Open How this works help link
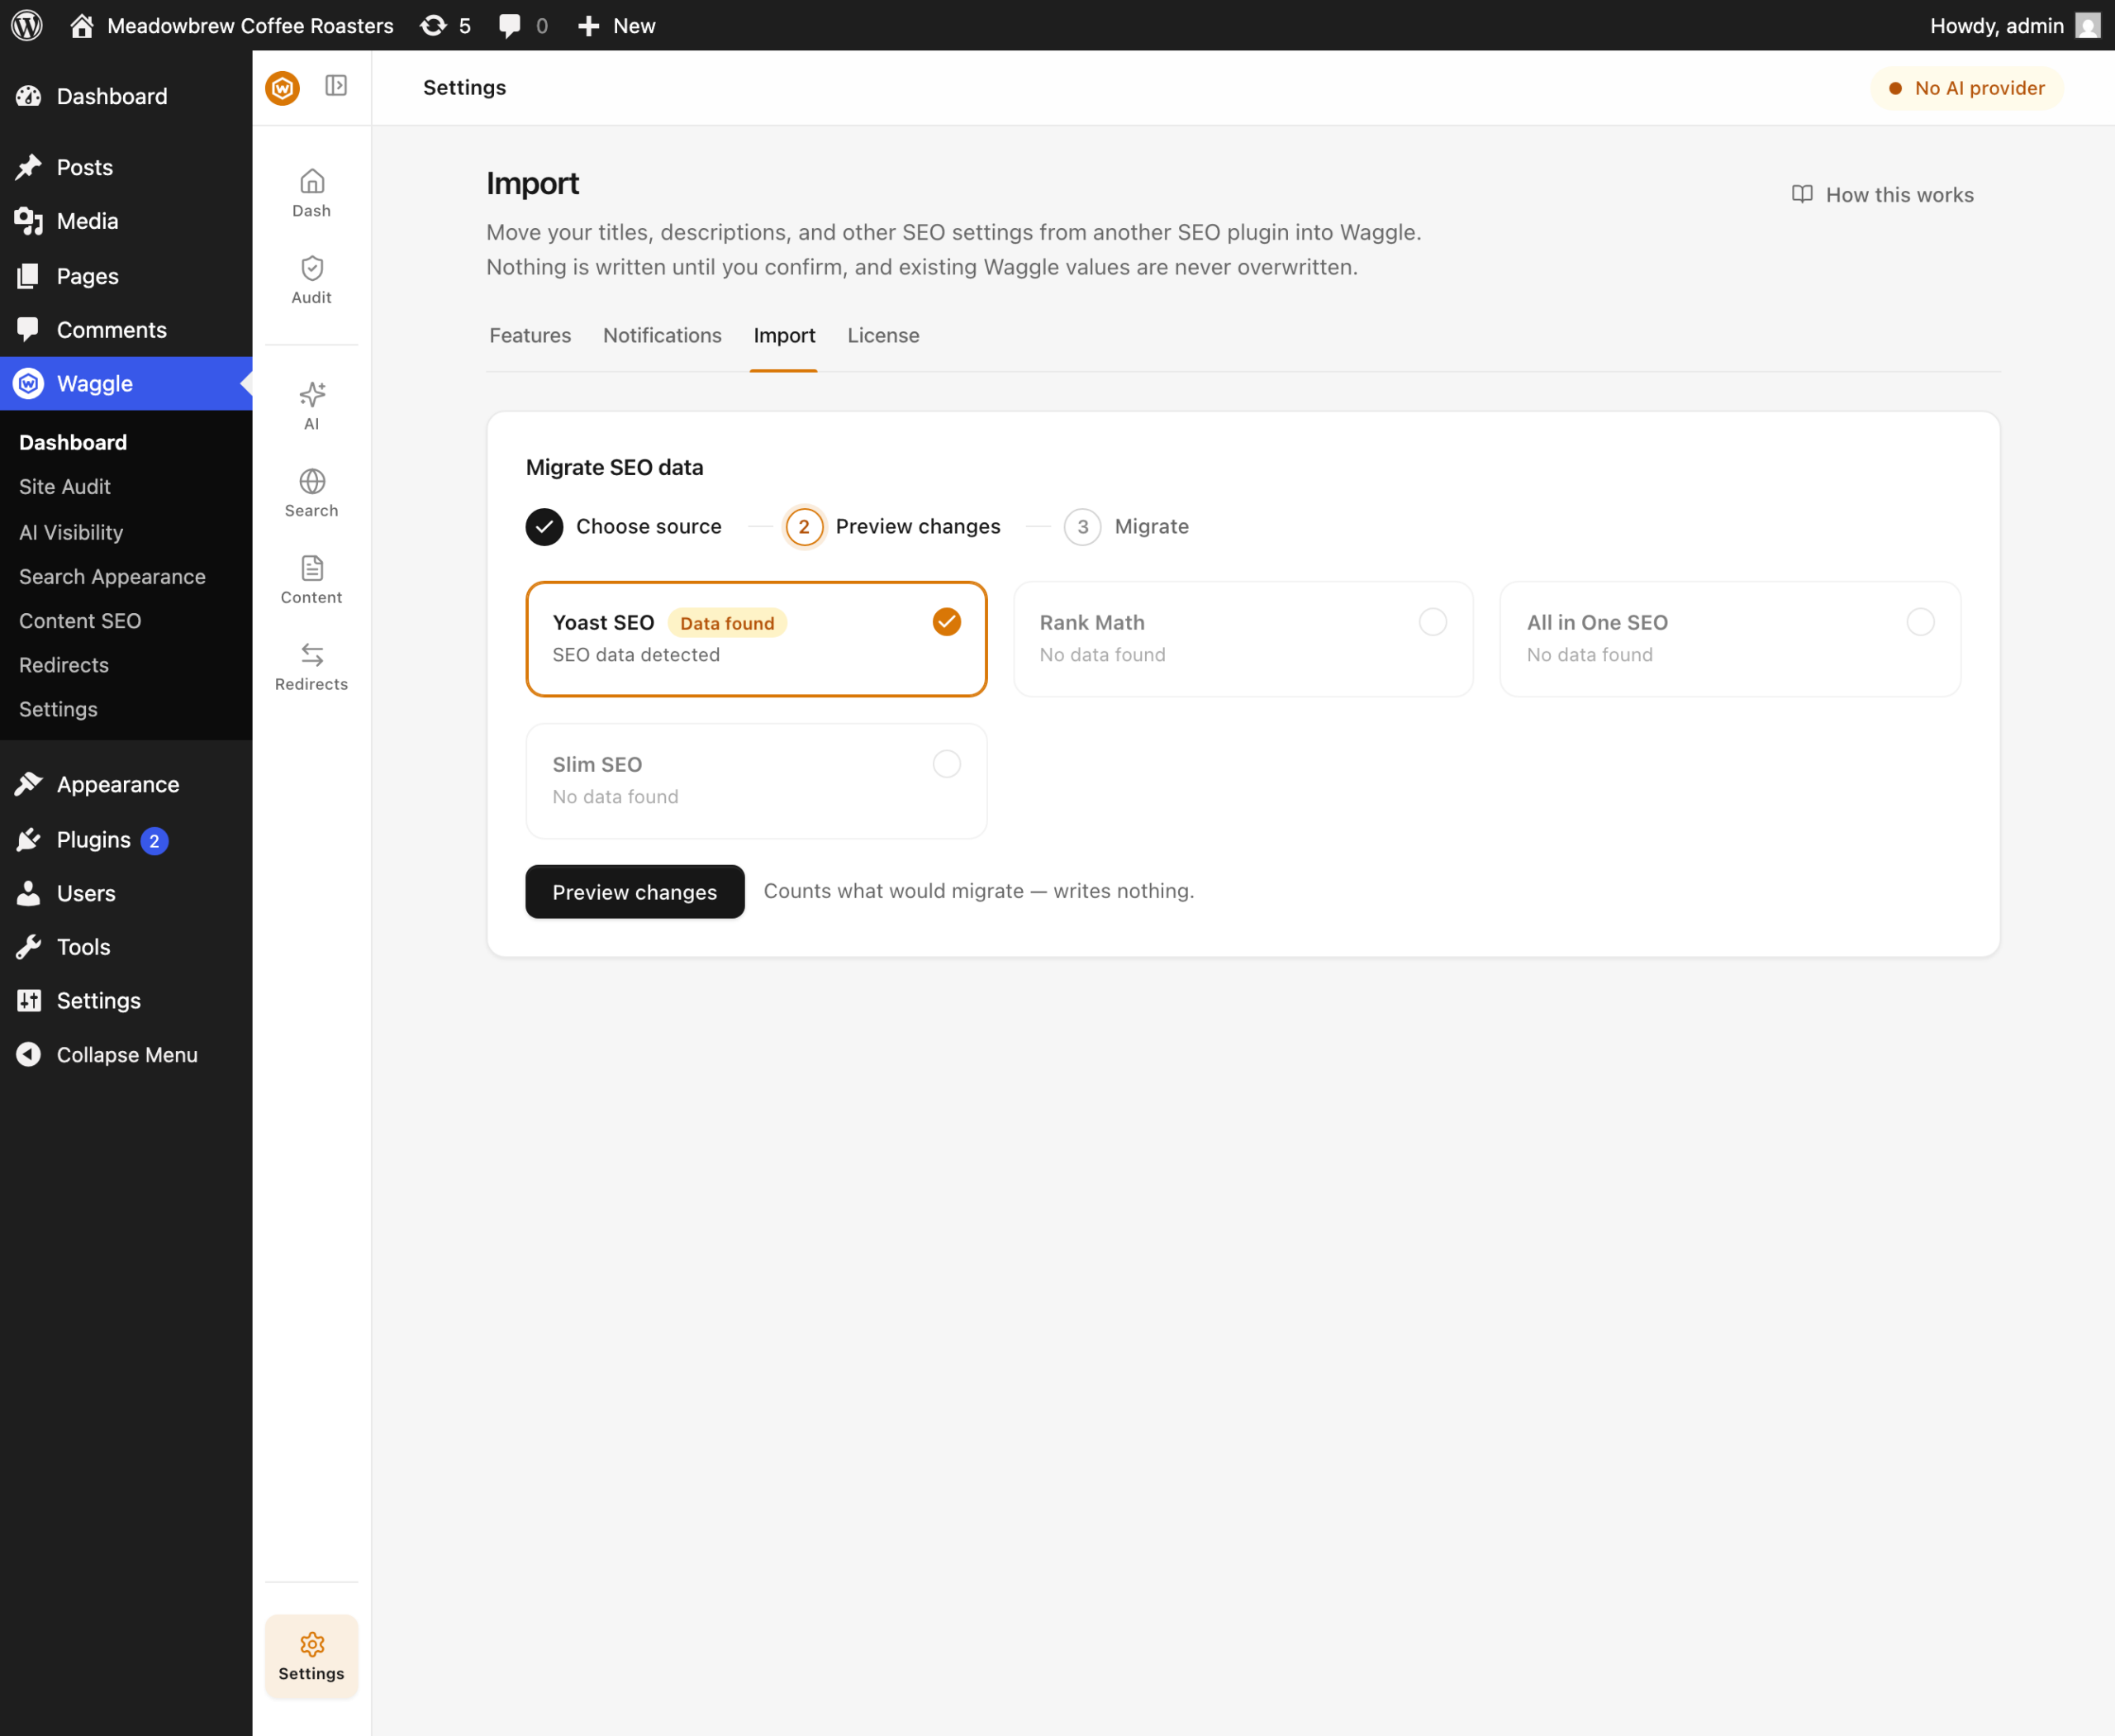This screenshot has height=1736, width=2115. click(1882, 195)
